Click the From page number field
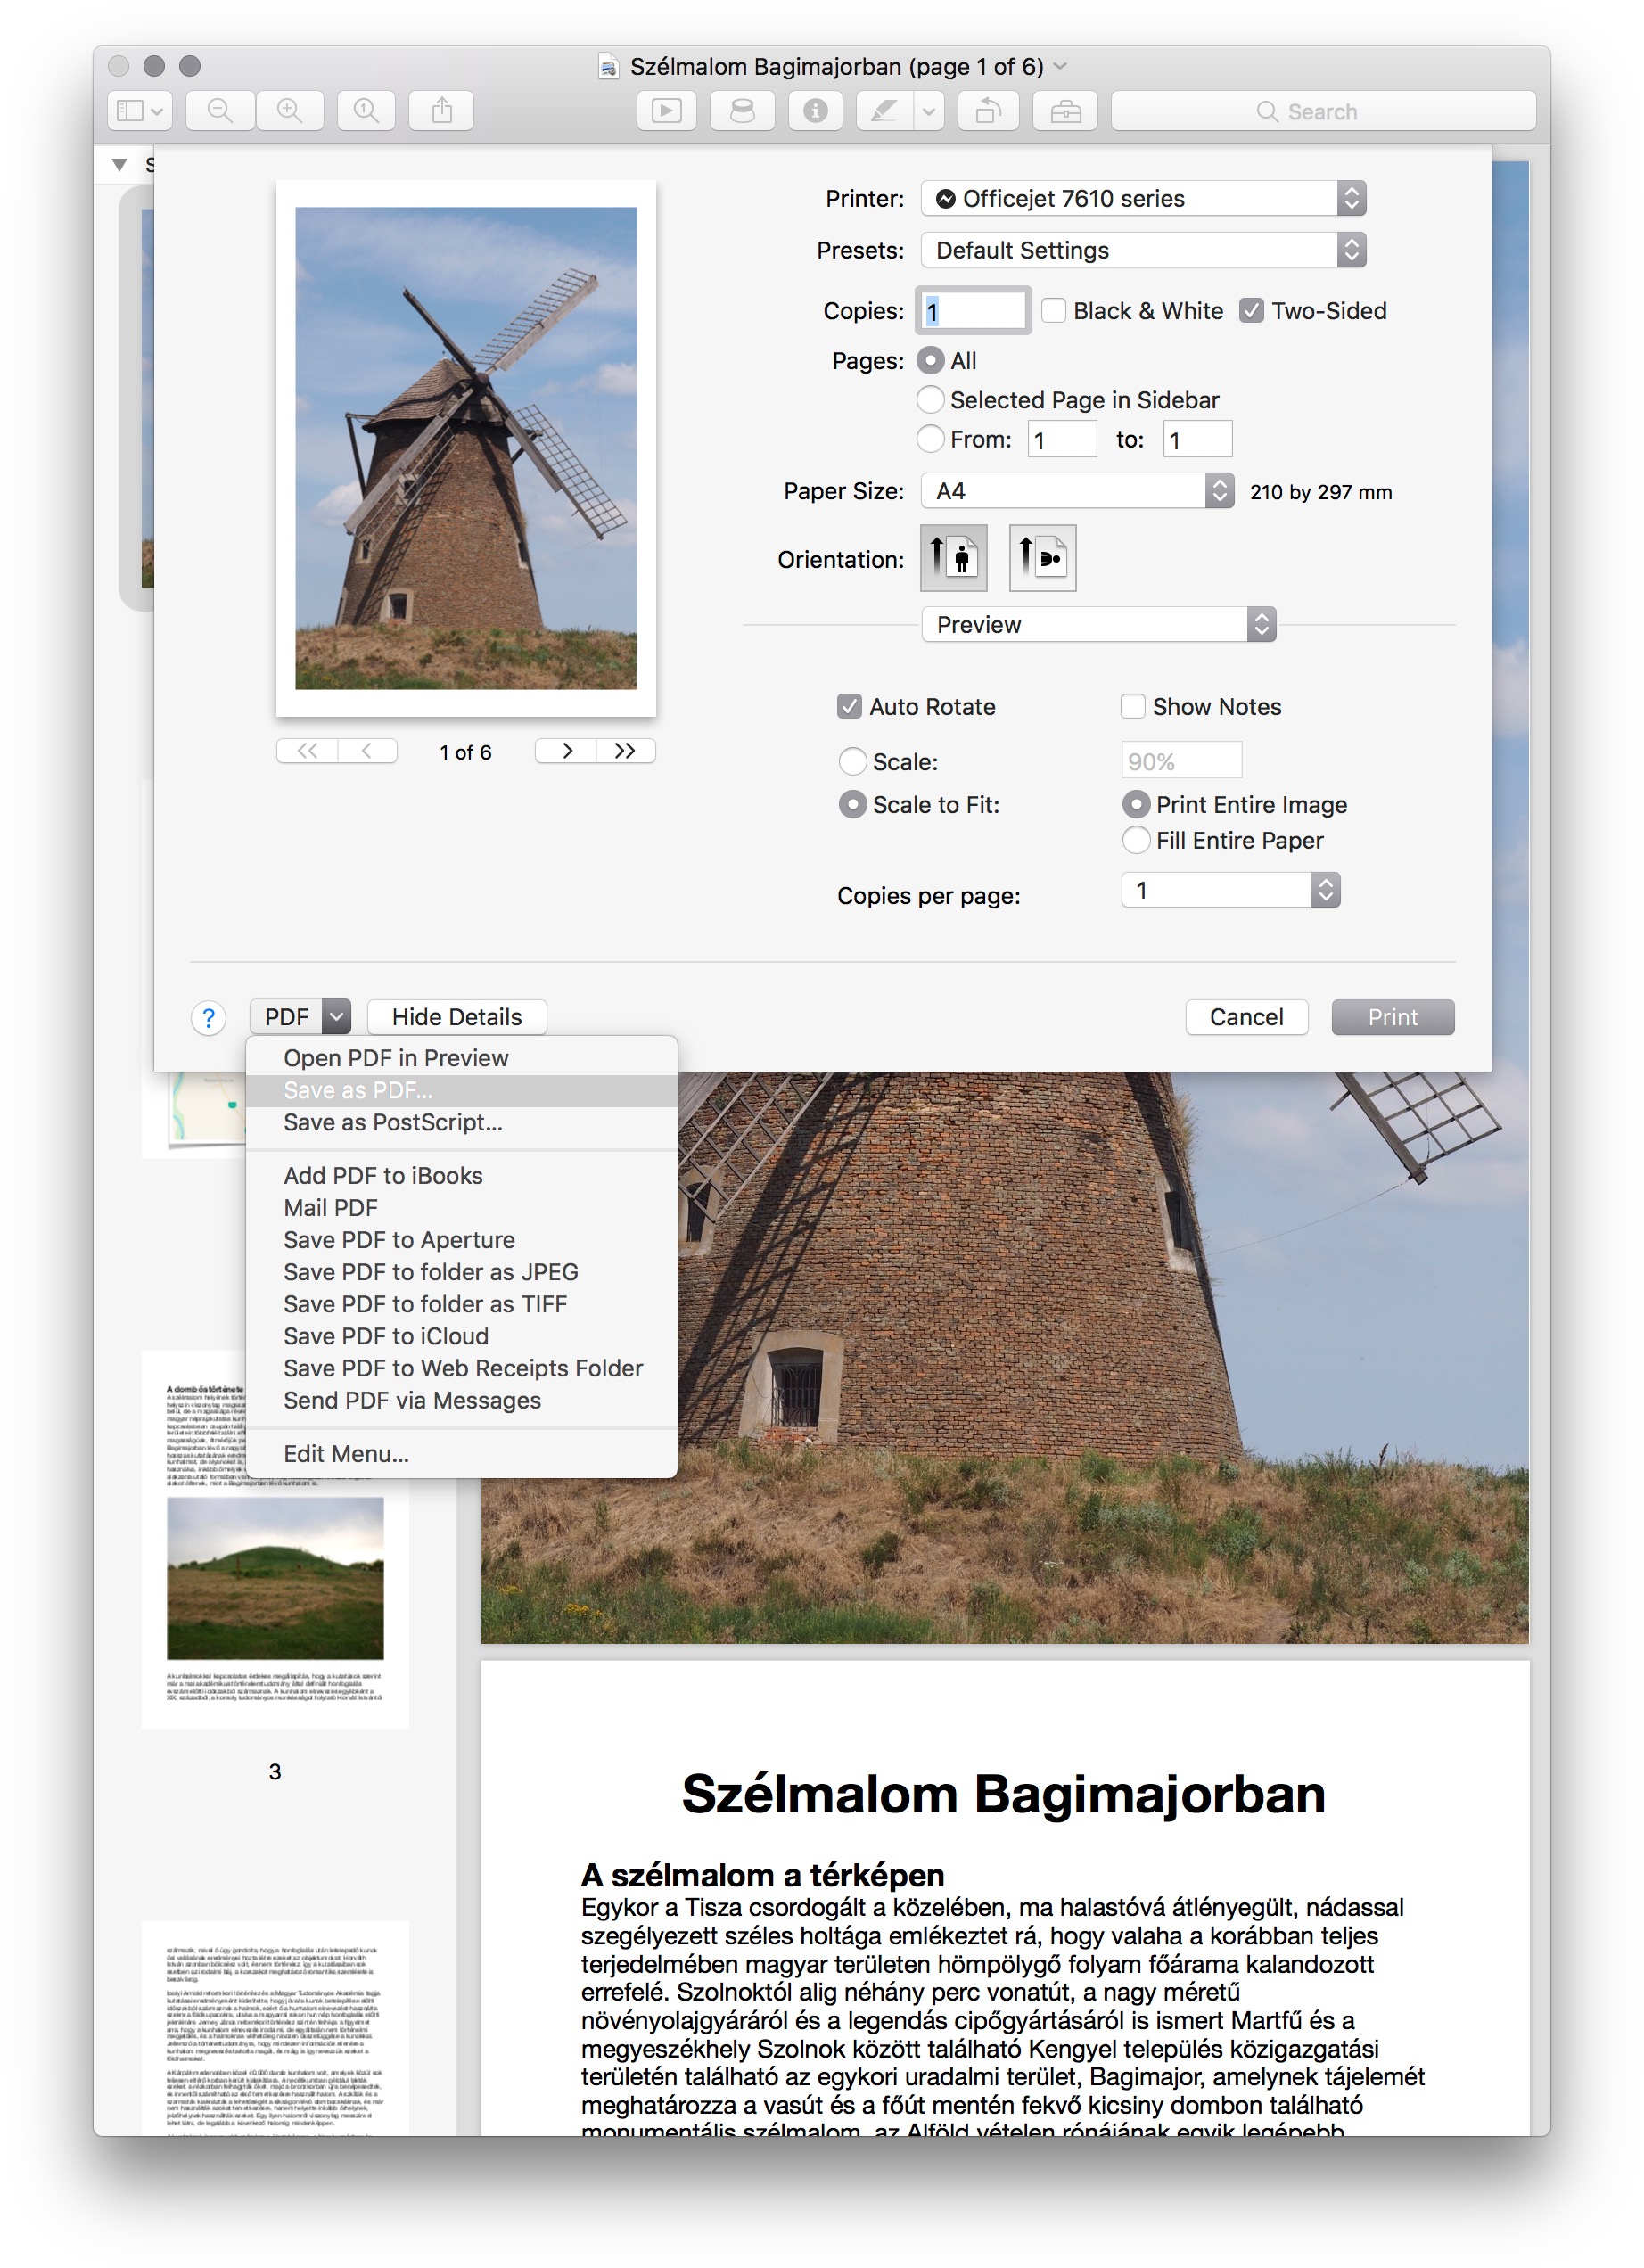 click(x=1062, y=440)
